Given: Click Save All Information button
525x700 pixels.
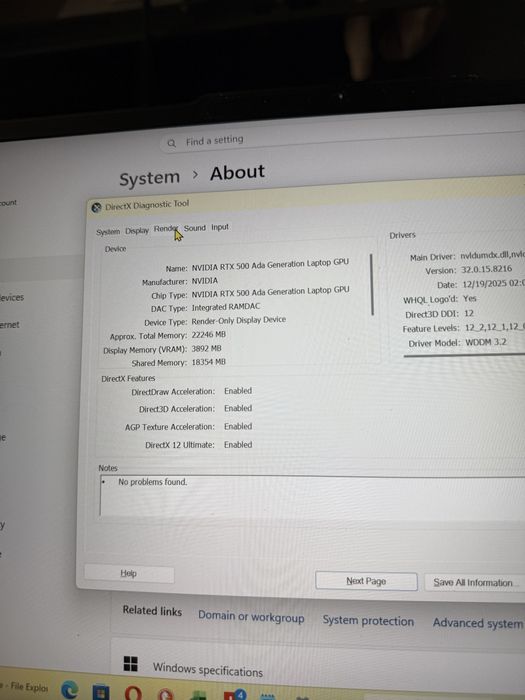Looking at the screenshot, I should 474,582.
